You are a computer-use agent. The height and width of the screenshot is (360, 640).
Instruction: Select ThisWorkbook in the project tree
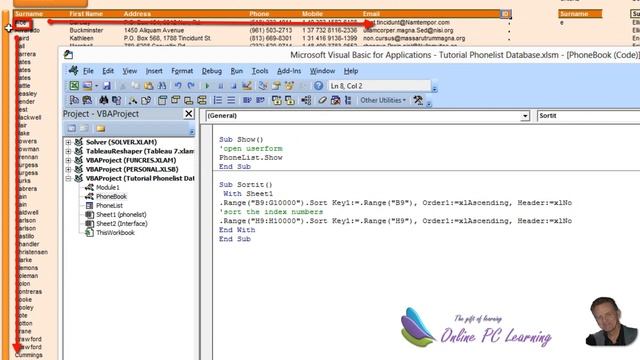(115, 233)
